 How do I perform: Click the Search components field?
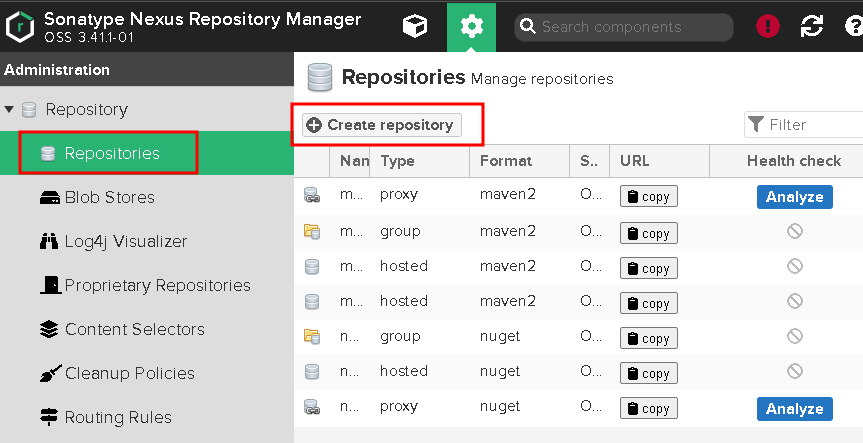coord(624,27)
